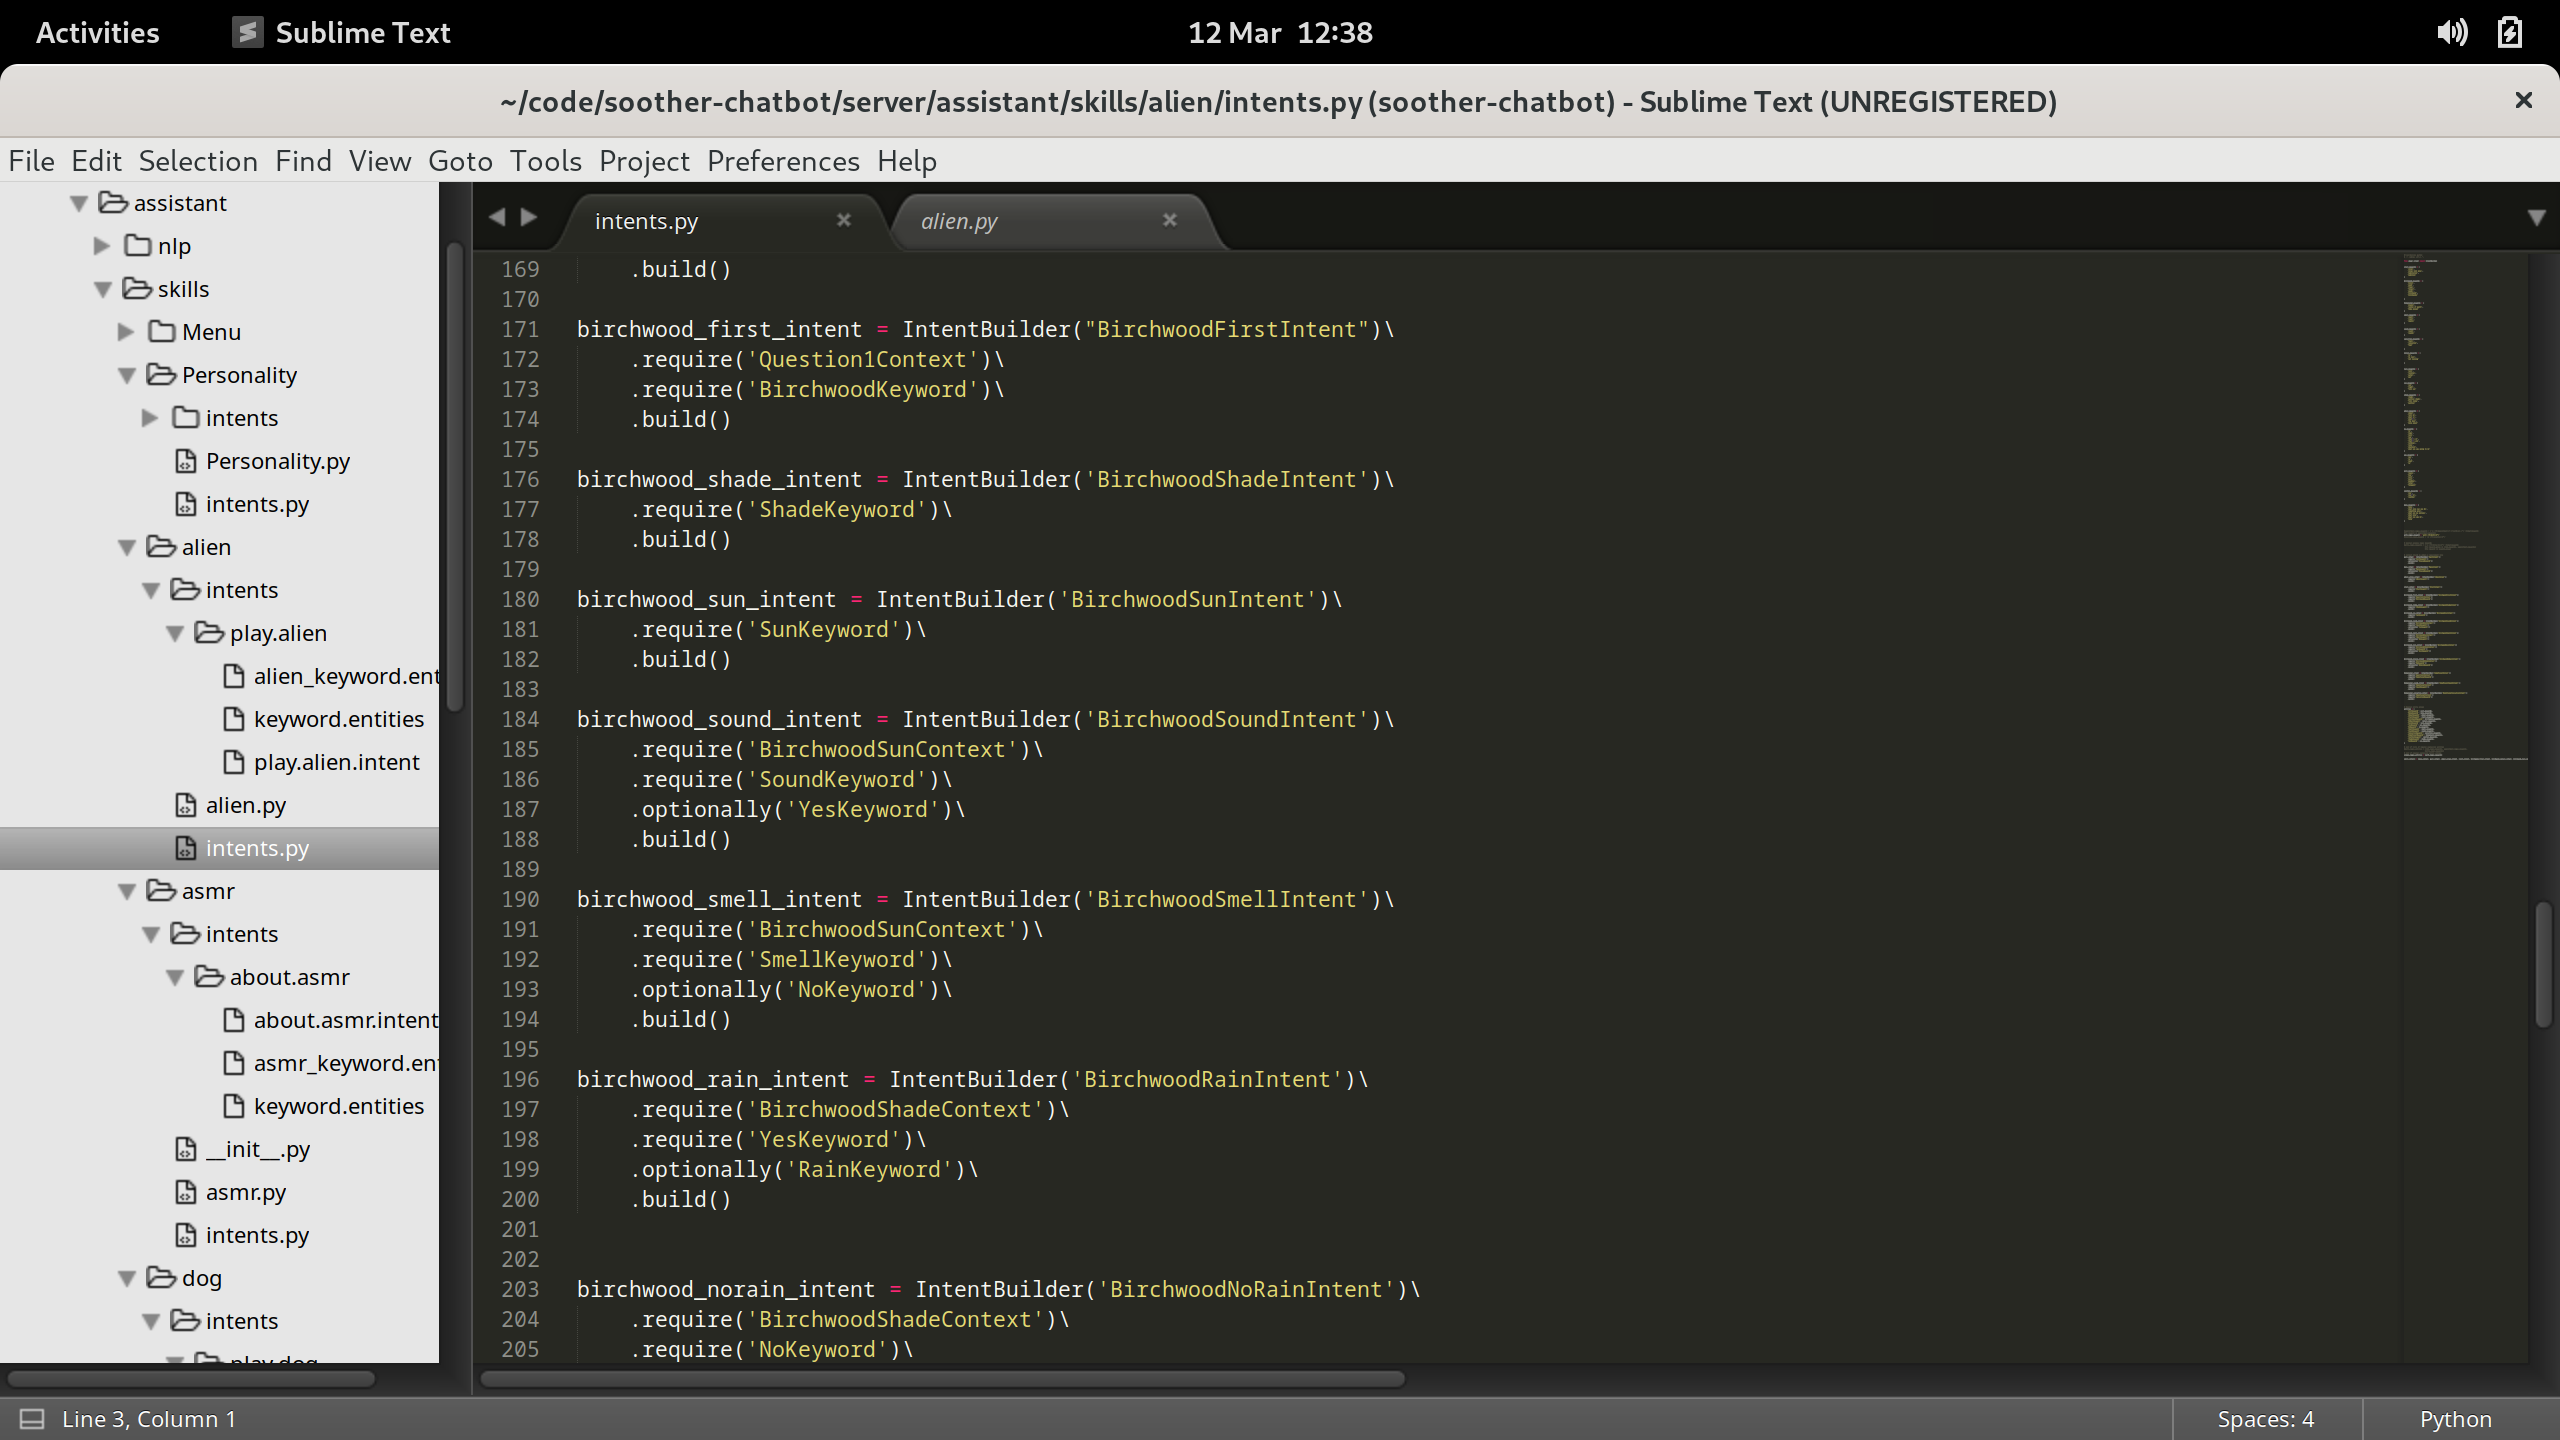This screenshot has width=2560, height=1440.
Task: Click the Python syntax selector in status bar
Action: click(2455, 1419)
